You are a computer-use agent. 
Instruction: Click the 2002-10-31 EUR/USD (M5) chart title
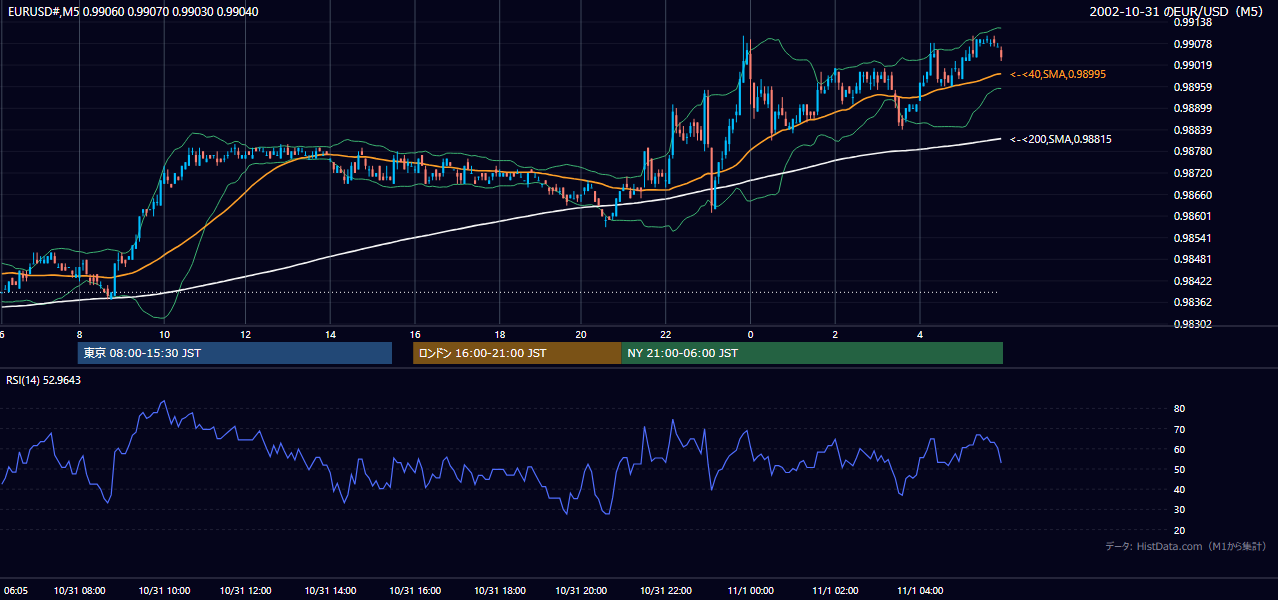tap(1178, 12)
